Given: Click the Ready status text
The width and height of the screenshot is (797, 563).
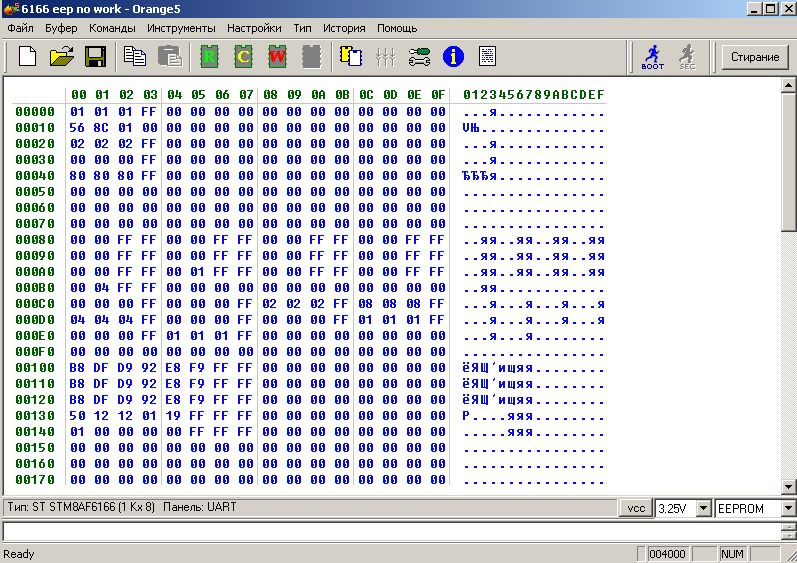Looking at the screenshot, I should (19, 554).
